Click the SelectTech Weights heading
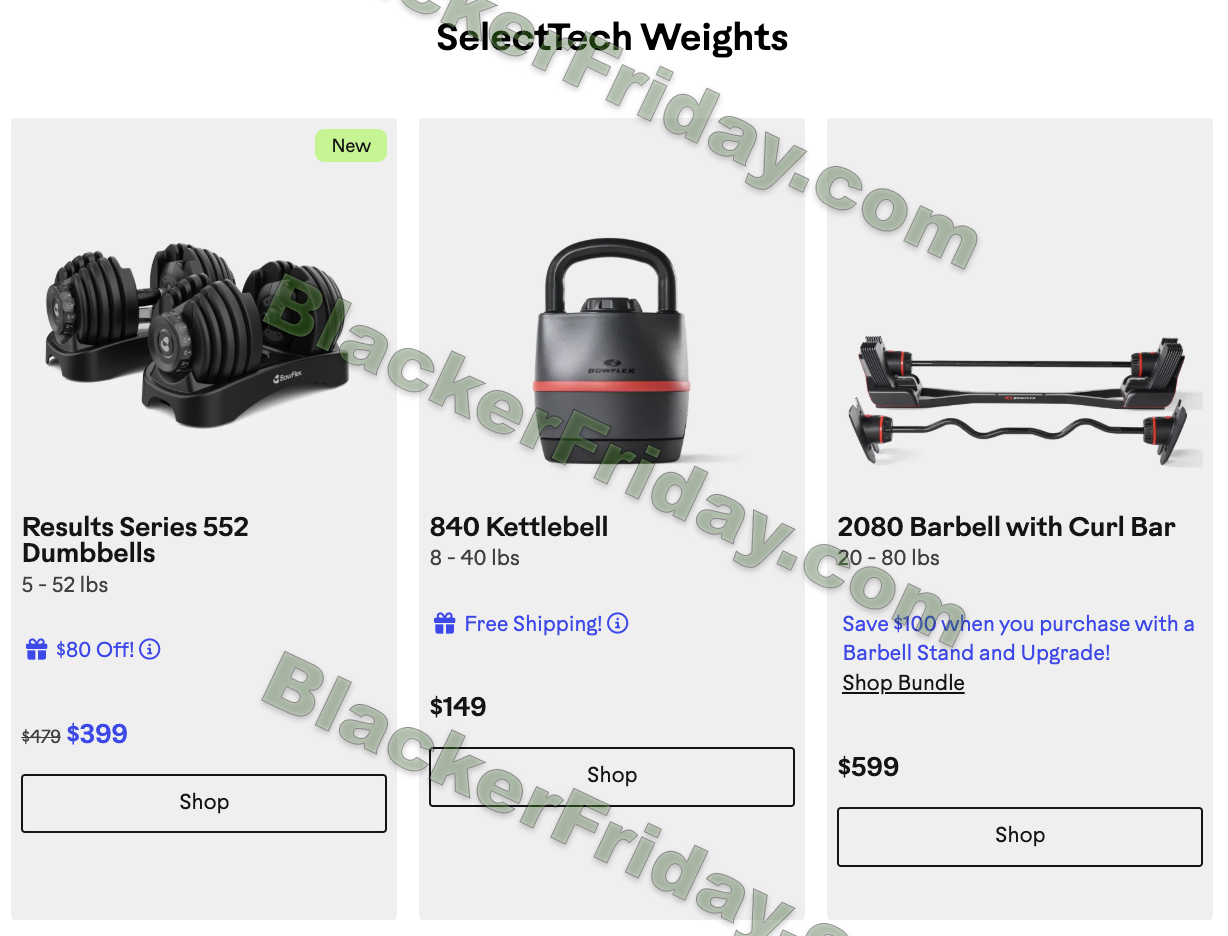 tap(612, 37)
